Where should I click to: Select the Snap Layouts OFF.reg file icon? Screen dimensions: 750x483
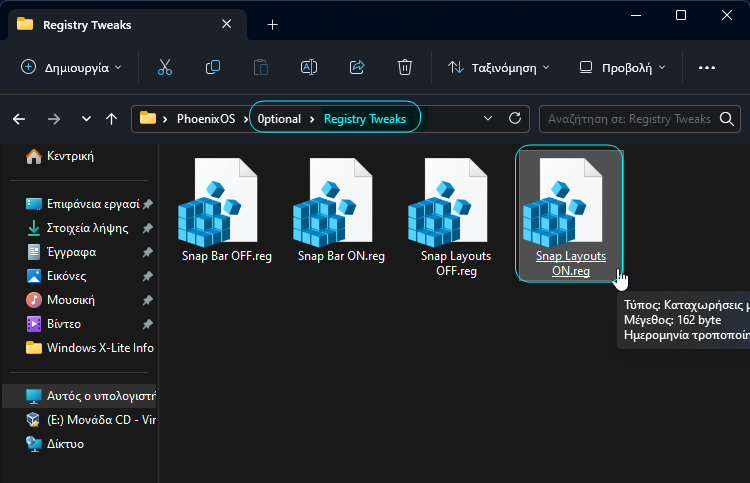[x=448, y=202]
